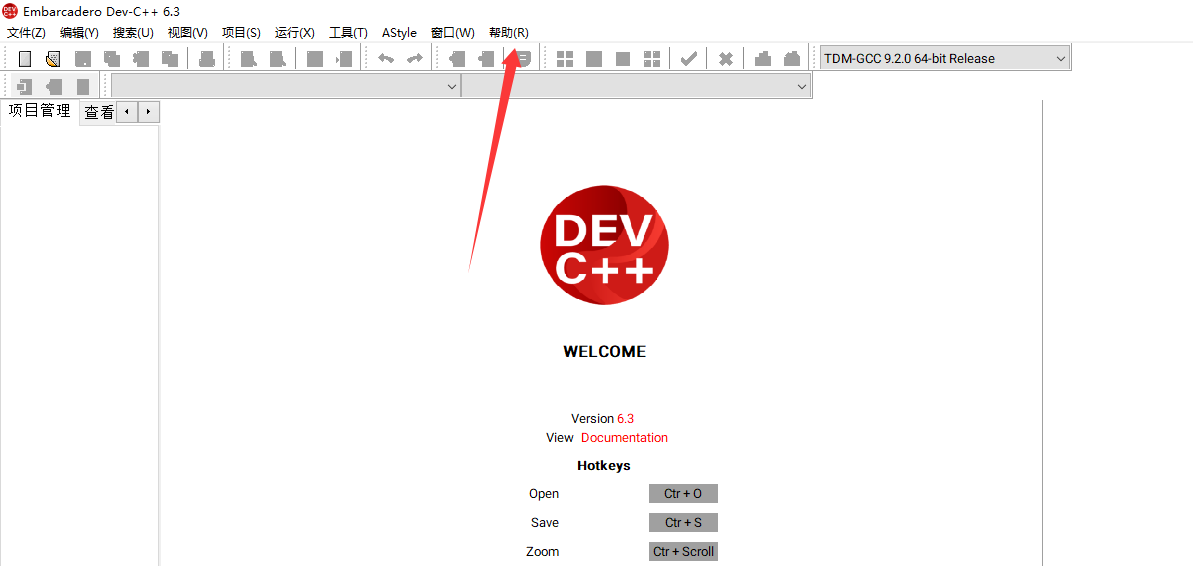Click the Open file toolbar icon

click(53, 59)
